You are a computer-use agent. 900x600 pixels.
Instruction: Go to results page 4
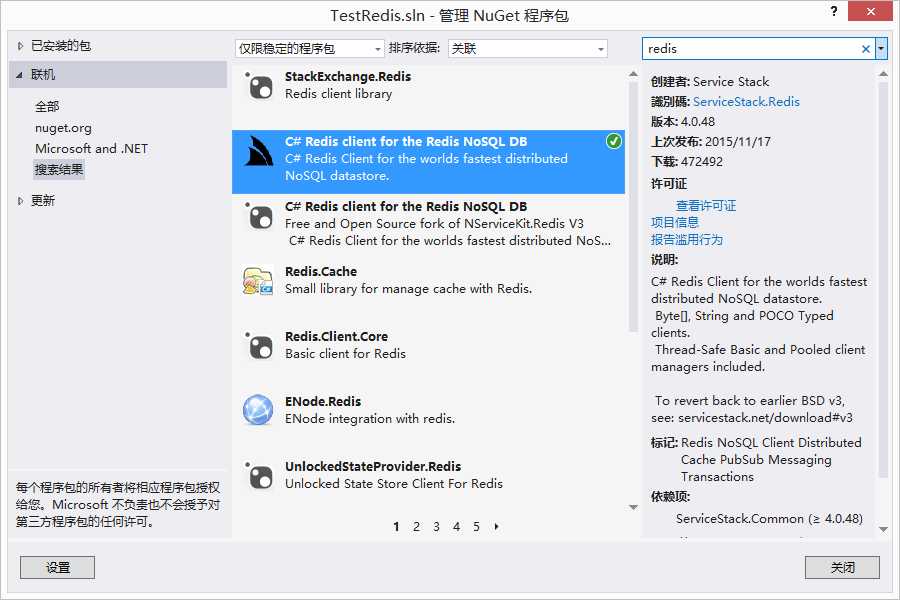tap(456, 527)
